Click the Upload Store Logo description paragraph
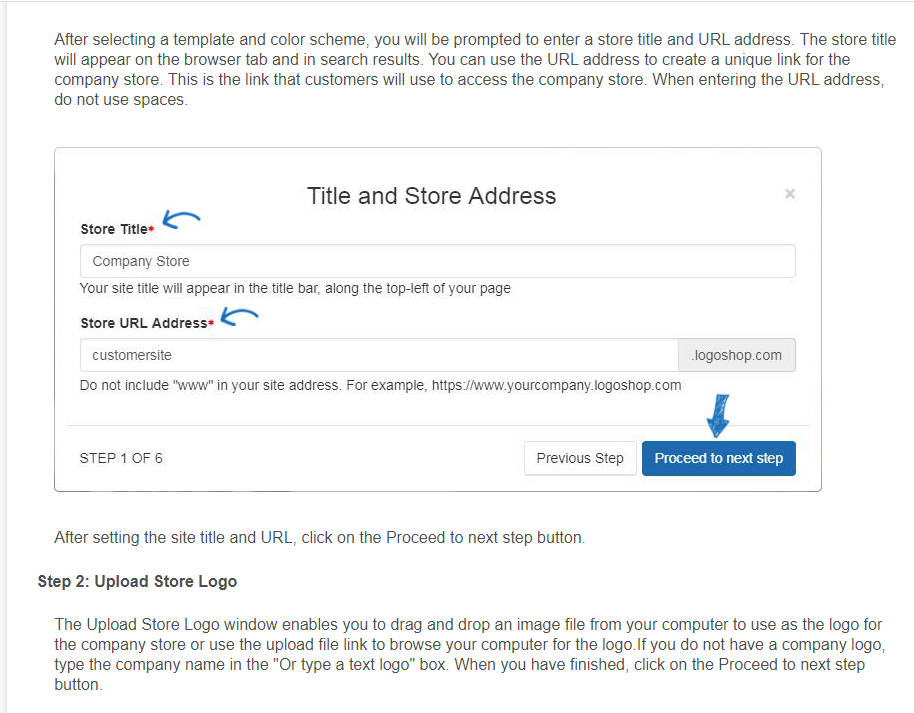The width and height of the screenshot is (914, 713). (x=470, y=654)
